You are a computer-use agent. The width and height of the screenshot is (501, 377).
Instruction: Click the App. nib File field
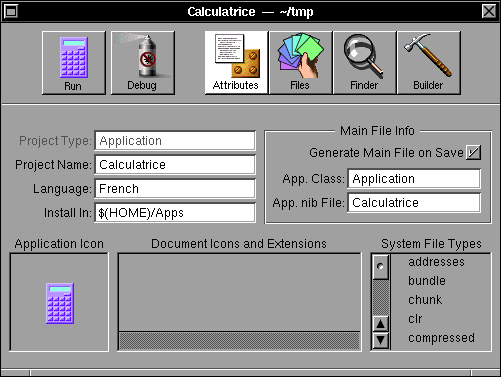pos(414,203)
